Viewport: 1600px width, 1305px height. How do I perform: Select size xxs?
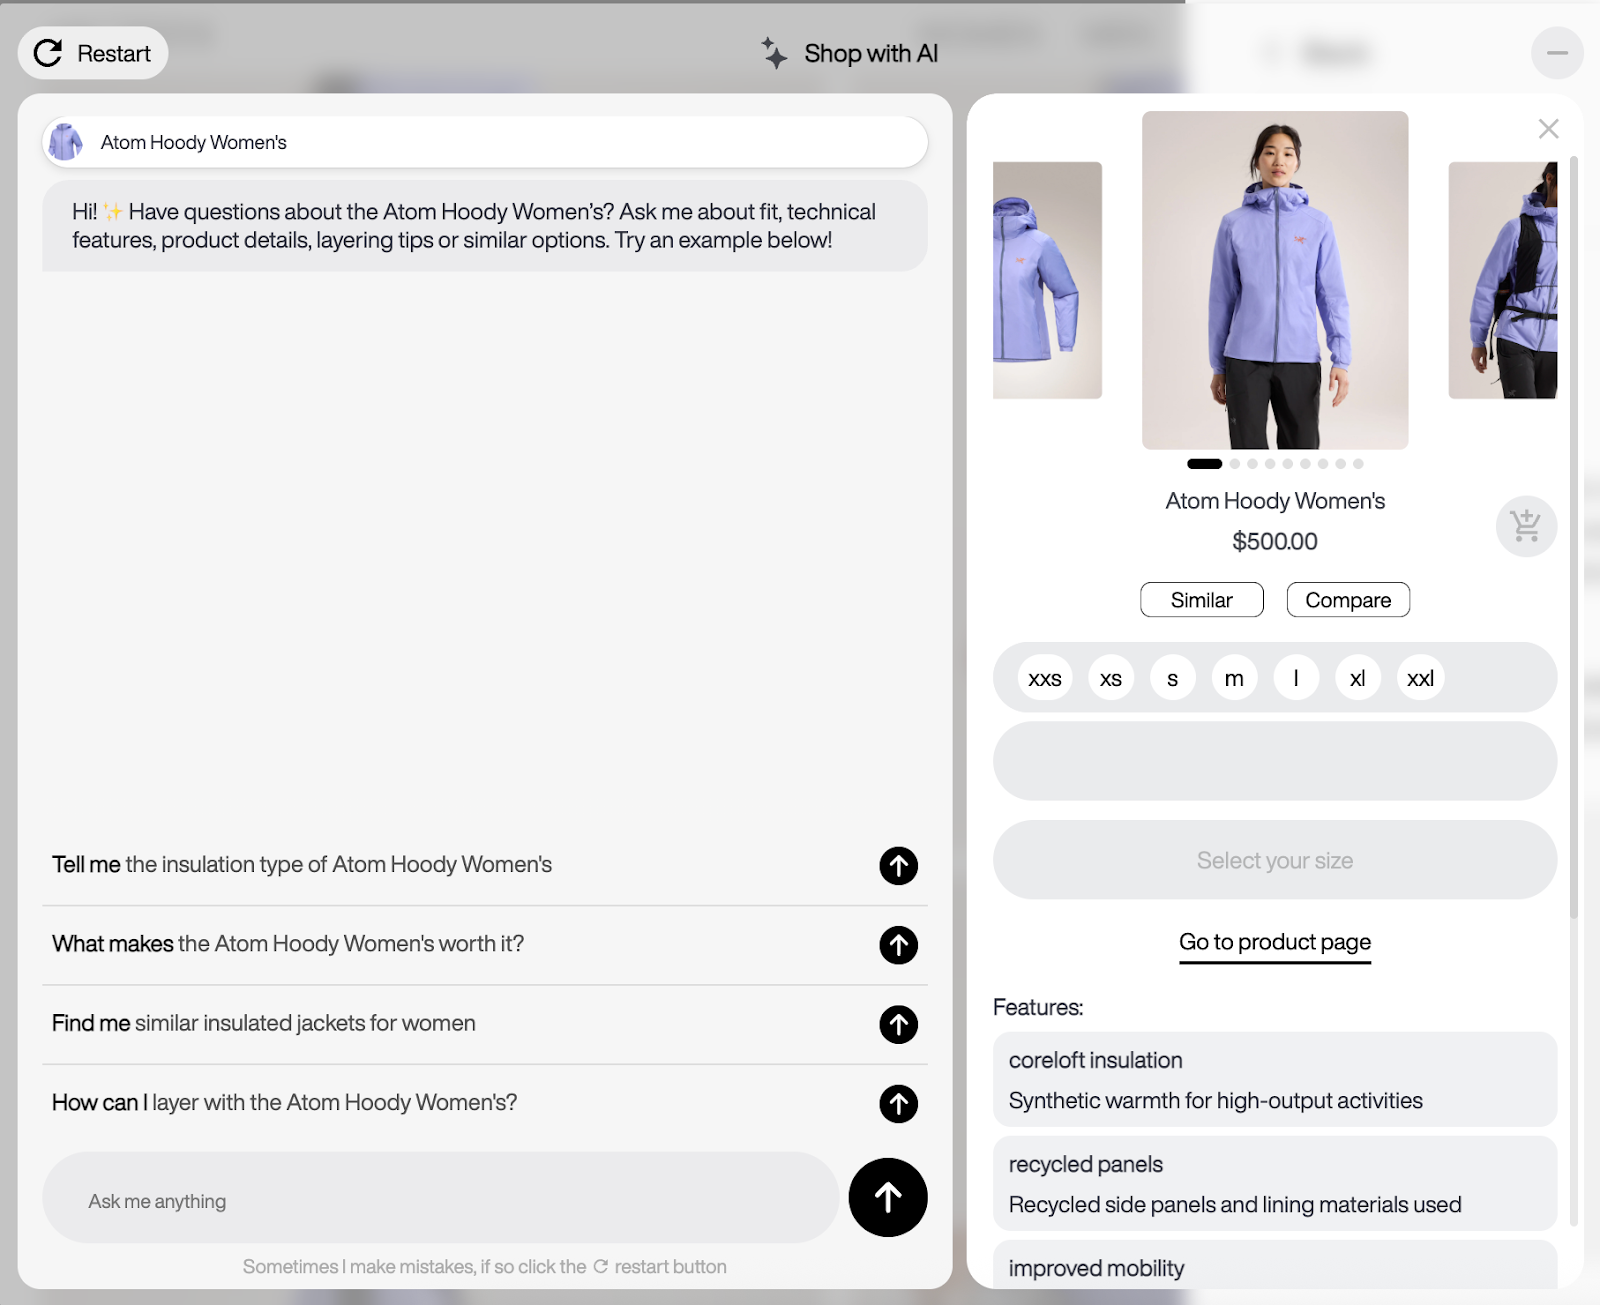point(1045,678)
